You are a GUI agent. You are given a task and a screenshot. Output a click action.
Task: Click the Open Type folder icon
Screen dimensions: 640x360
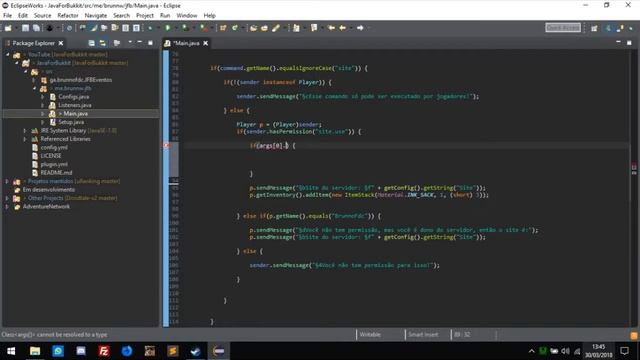[253, 28]
